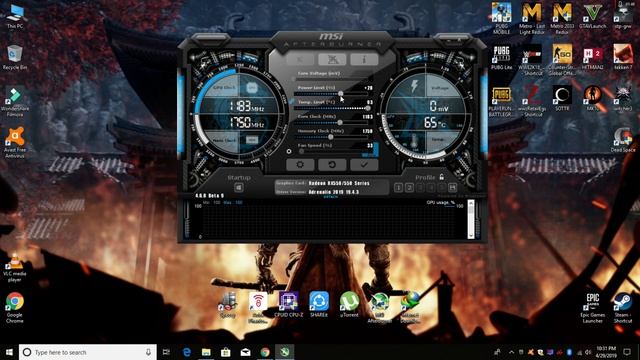Open PLAYERUNKNOWN'S BATTLEGROUNDS shortcut
Viewport: 640px width, 360px height.
[502, 102]
